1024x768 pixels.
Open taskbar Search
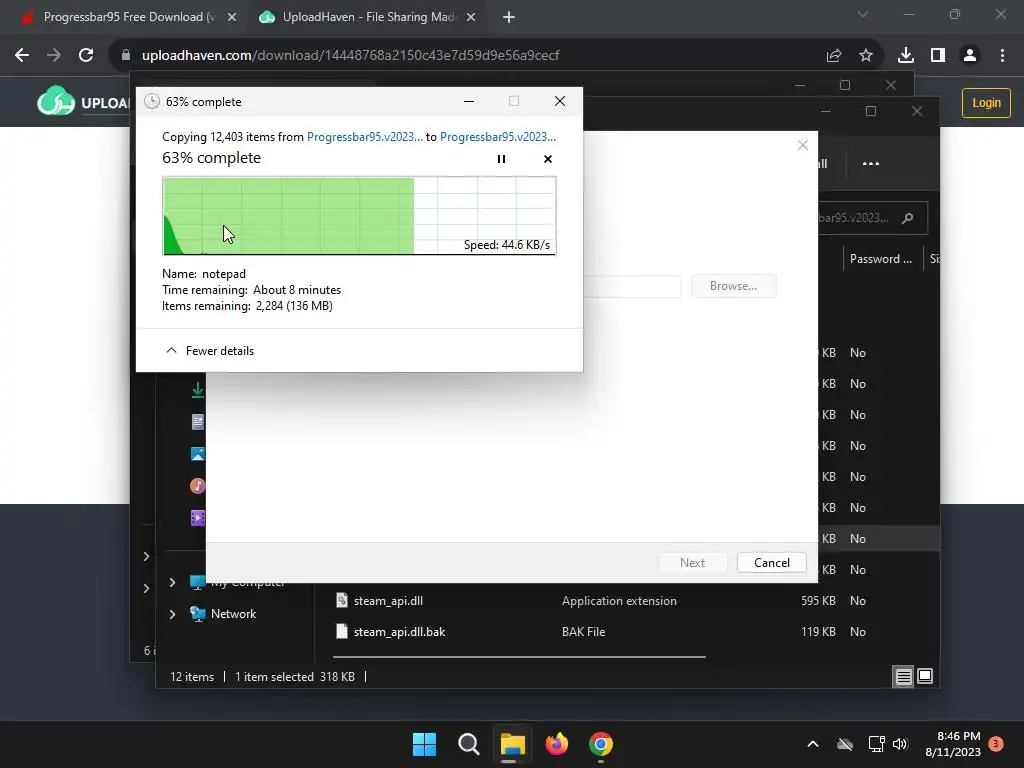point(468,744)
